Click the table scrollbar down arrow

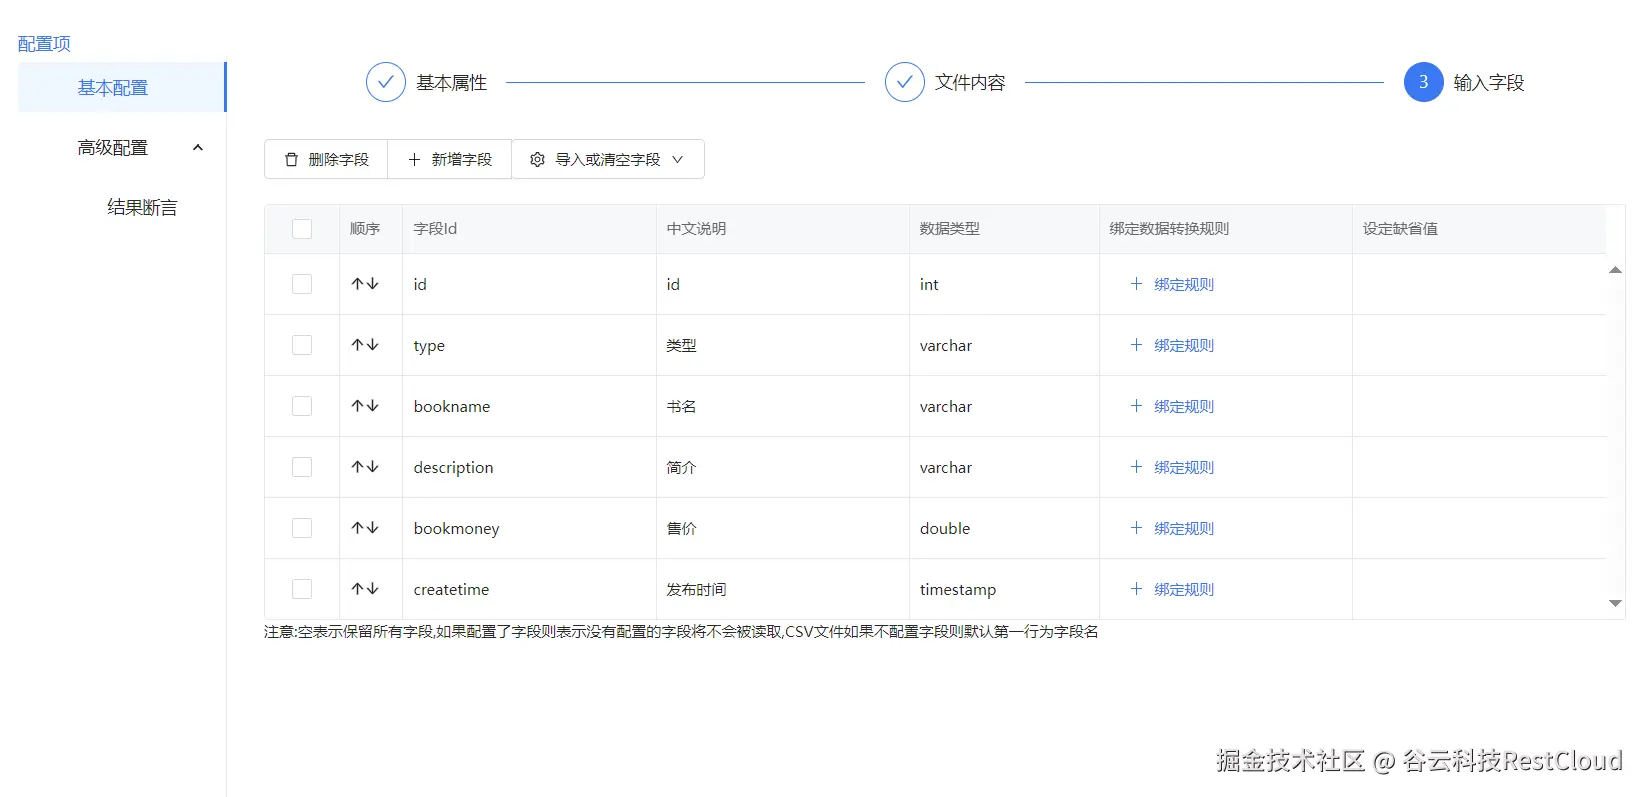[1615, 603]
